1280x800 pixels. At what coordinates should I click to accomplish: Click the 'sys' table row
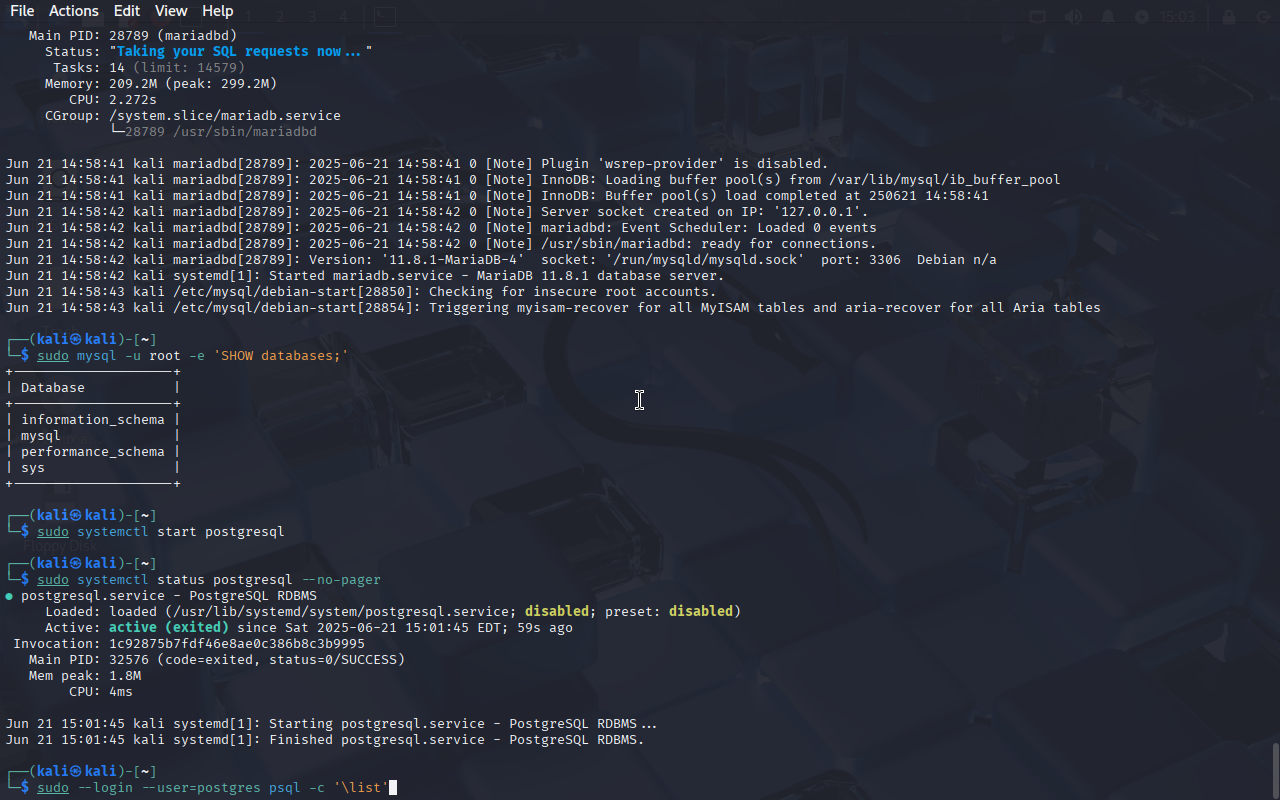pos(33,467)
